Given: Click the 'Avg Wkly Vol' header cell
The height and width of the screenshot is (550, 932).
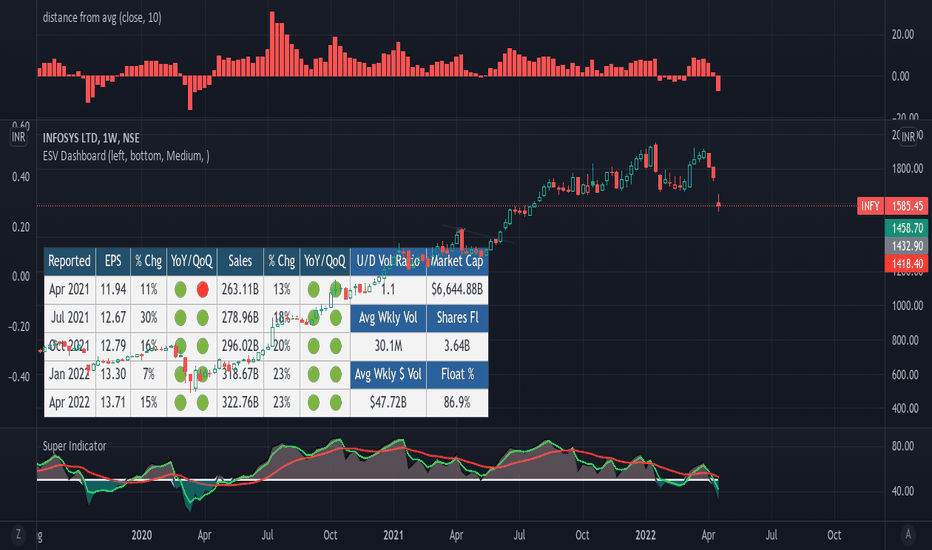Looking at the screenshot, I should [x=388, y=318].
